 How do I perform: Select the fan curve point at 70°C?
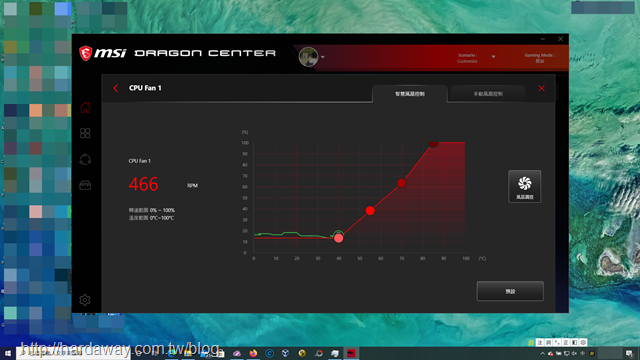click(402, 183)
